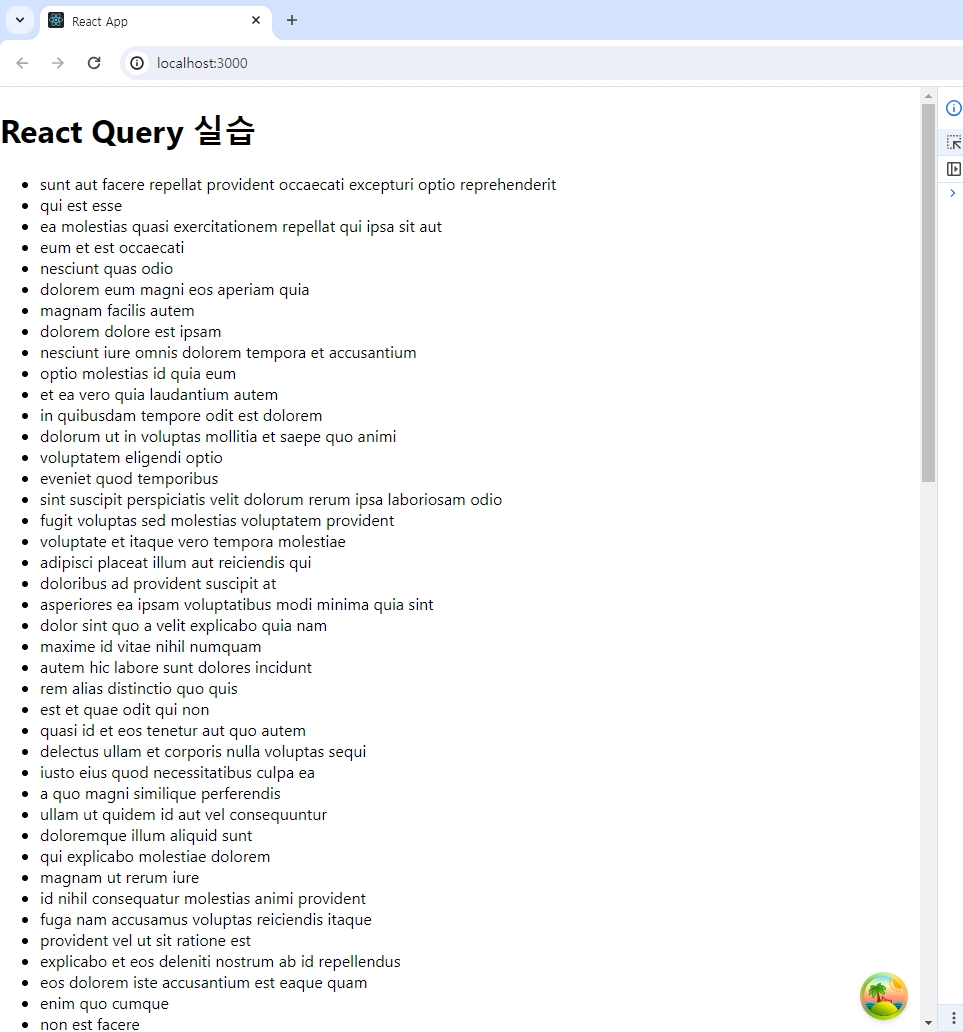Click 'dolorum ut in voluptas mollitia' item

218,437
